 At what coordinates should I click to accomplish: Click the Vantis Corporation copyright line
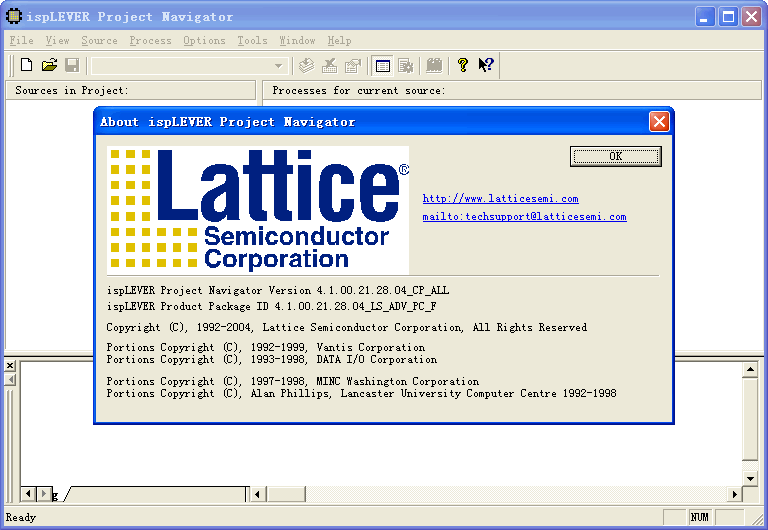[266, 347]
